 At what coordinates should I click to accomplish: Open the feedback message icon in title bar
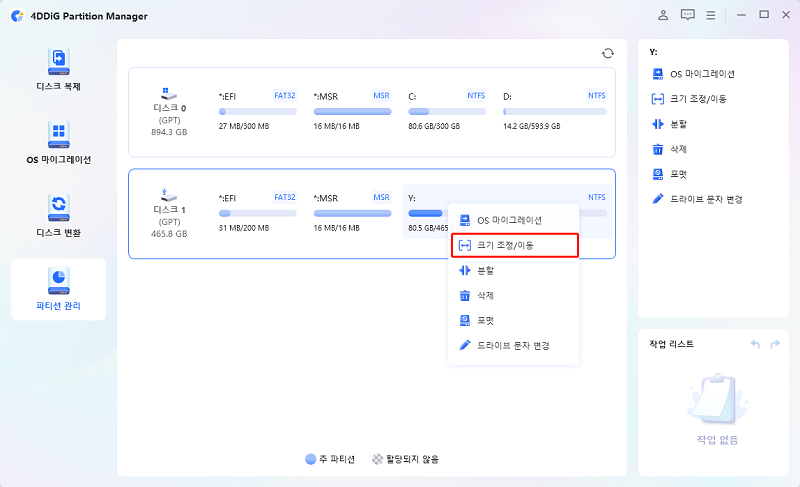[687, 15]
